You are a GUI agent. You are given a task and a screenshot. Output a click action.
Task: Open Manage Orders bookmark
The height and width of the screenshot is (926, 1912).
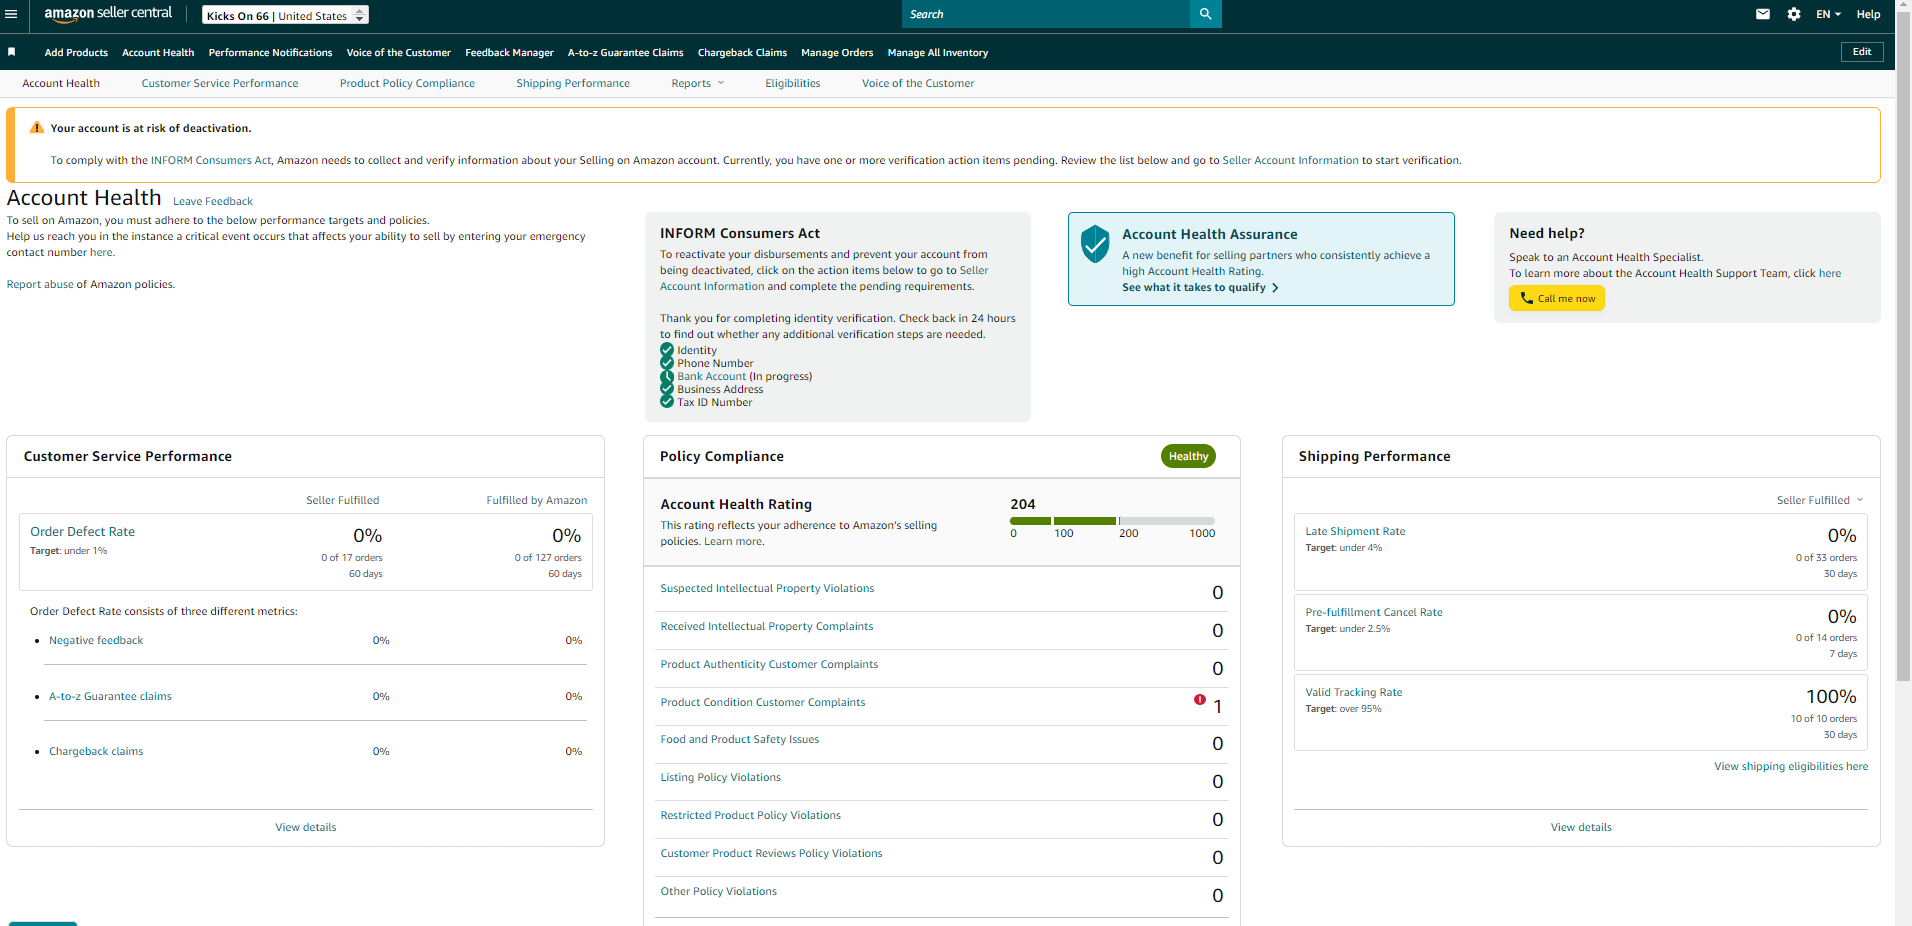pyautogui.click(x=837, y=53)
